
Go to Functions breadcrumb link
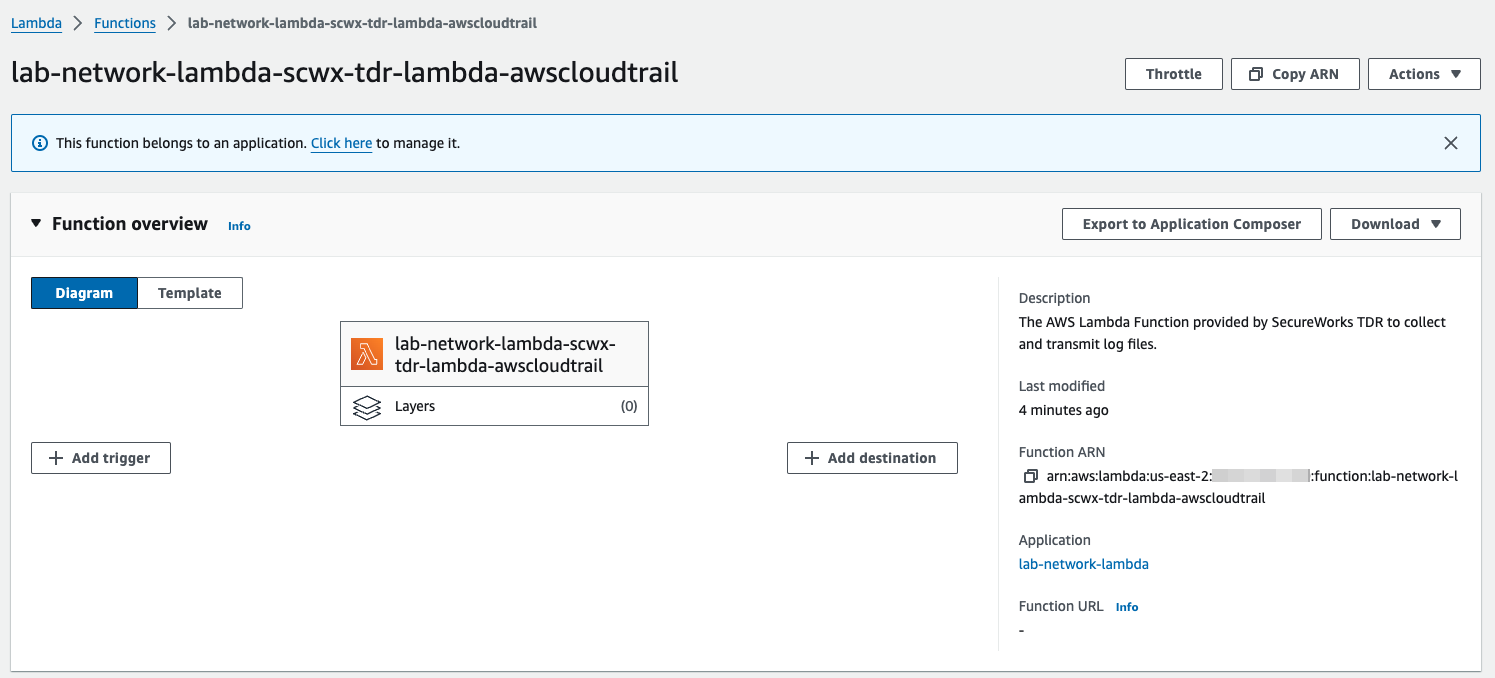pos(125,23)
